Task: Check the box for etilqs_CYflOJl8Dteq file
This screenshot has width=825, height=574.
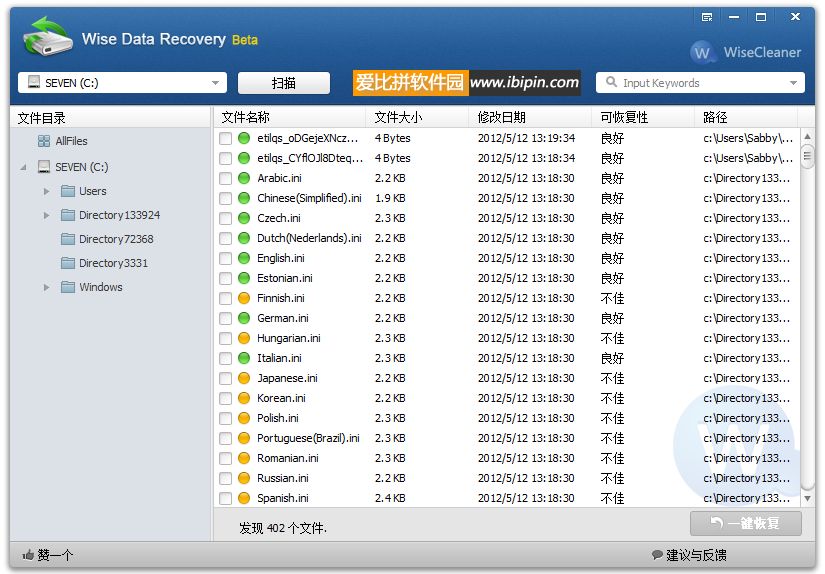Action: 225,158
